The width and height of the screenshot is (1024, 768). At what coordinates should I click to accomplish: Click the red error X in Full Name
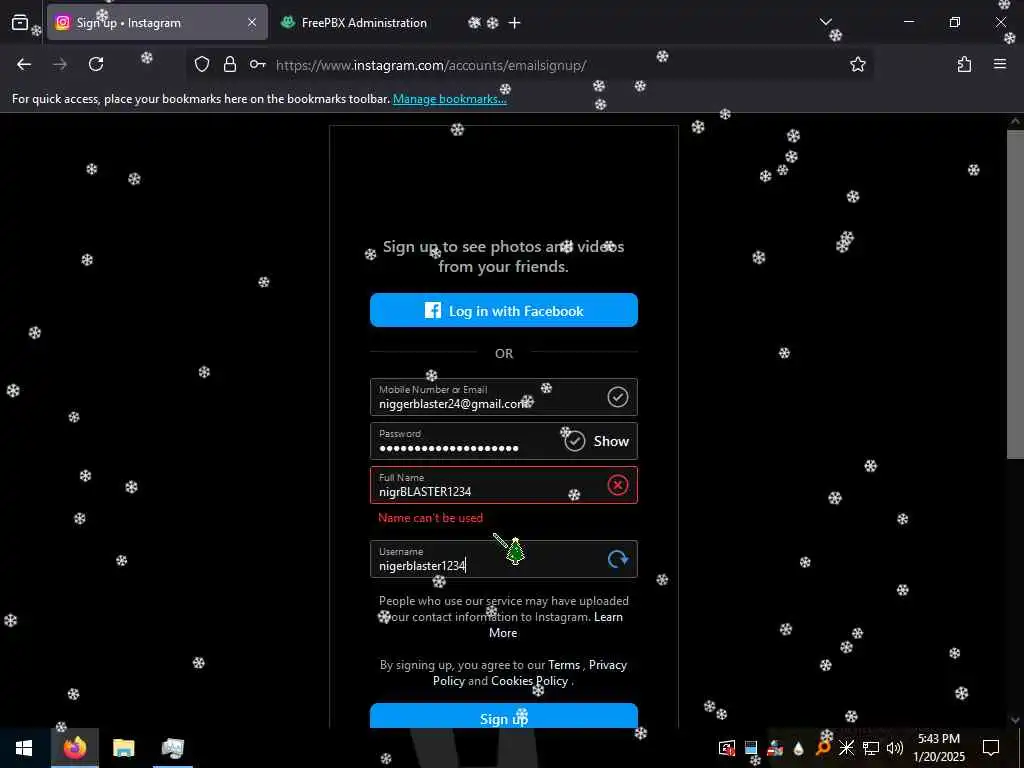[x=618, y=485]
